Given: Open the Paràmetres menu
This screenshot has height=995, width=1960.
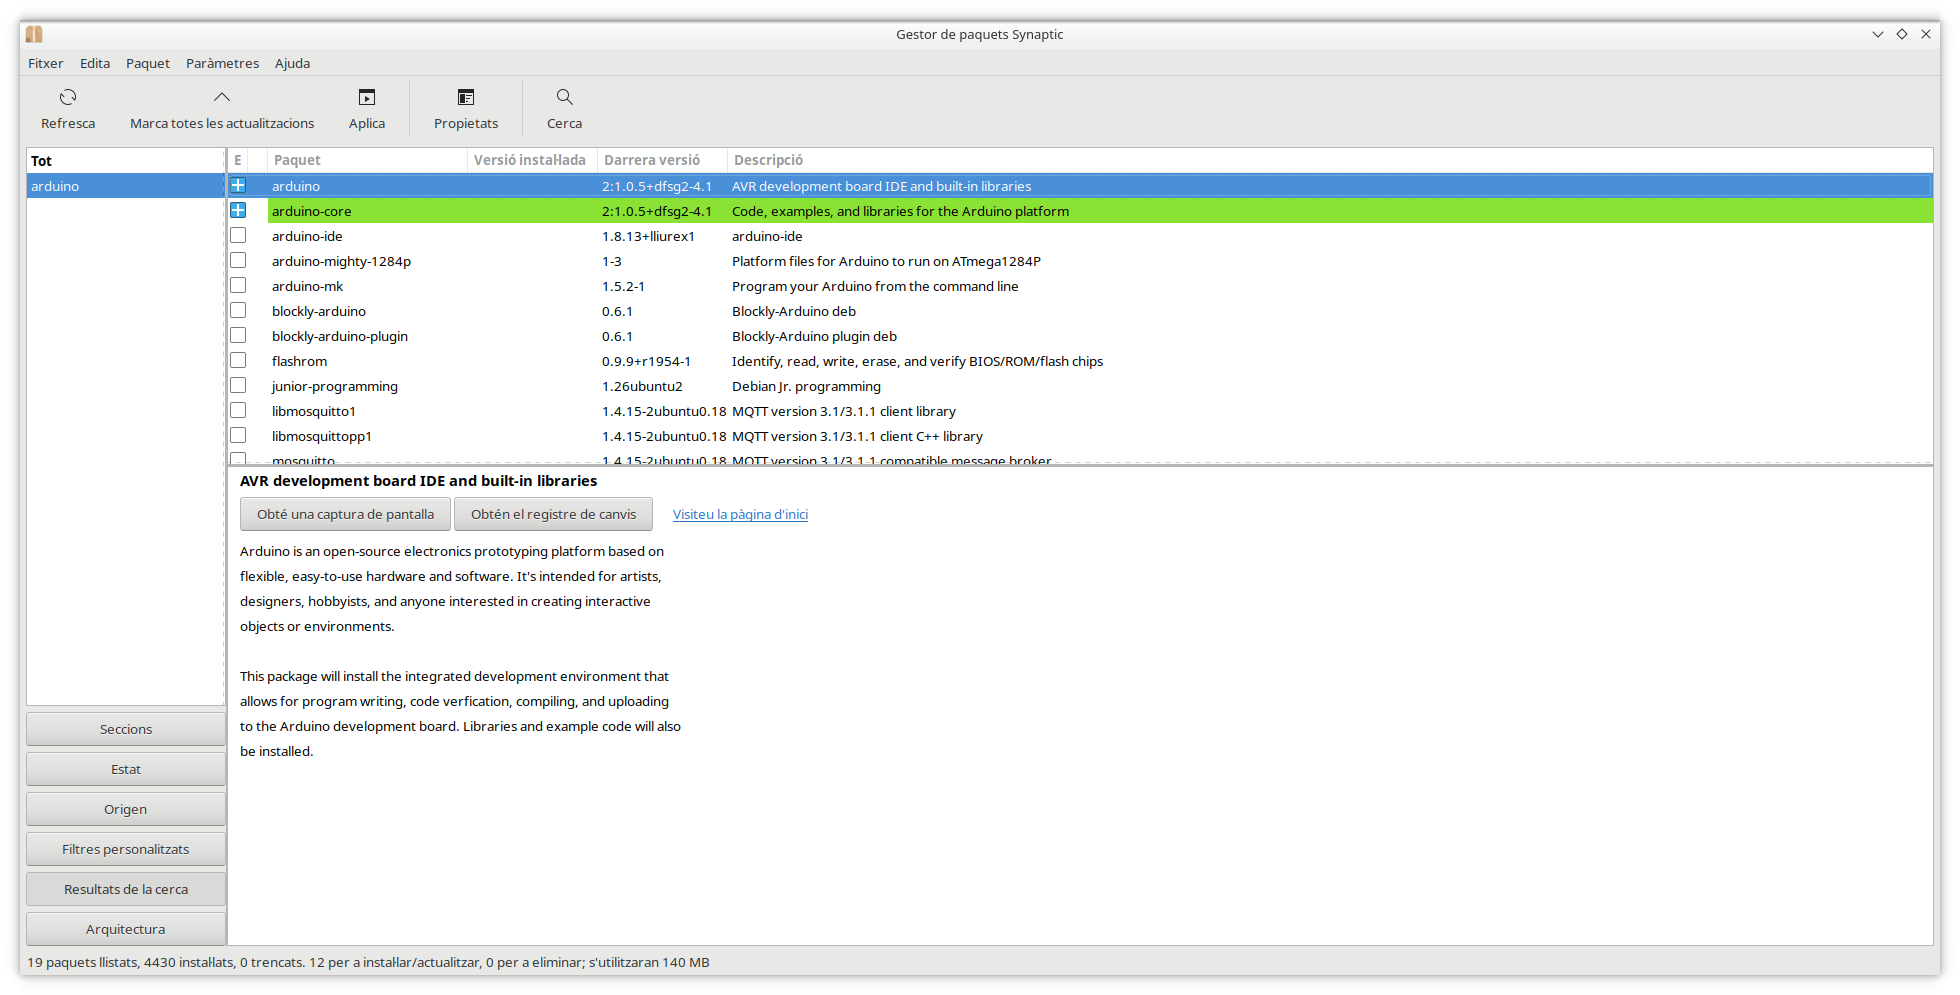Looking at the screenshot, I should (x=222, y=63).
